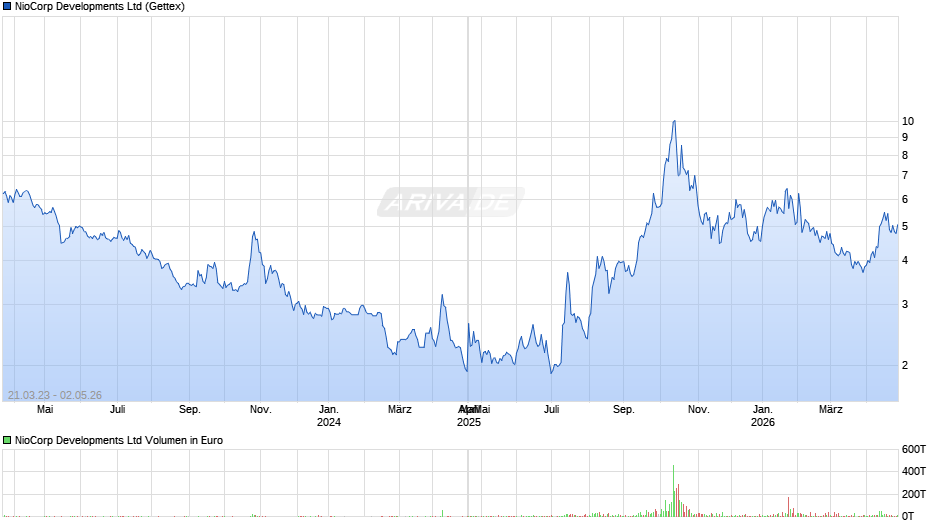Click the NioCorp Developments Ltd Volumen in Euro label
The height and width of the screenshot is (526, 940).
tap(119, 440)
